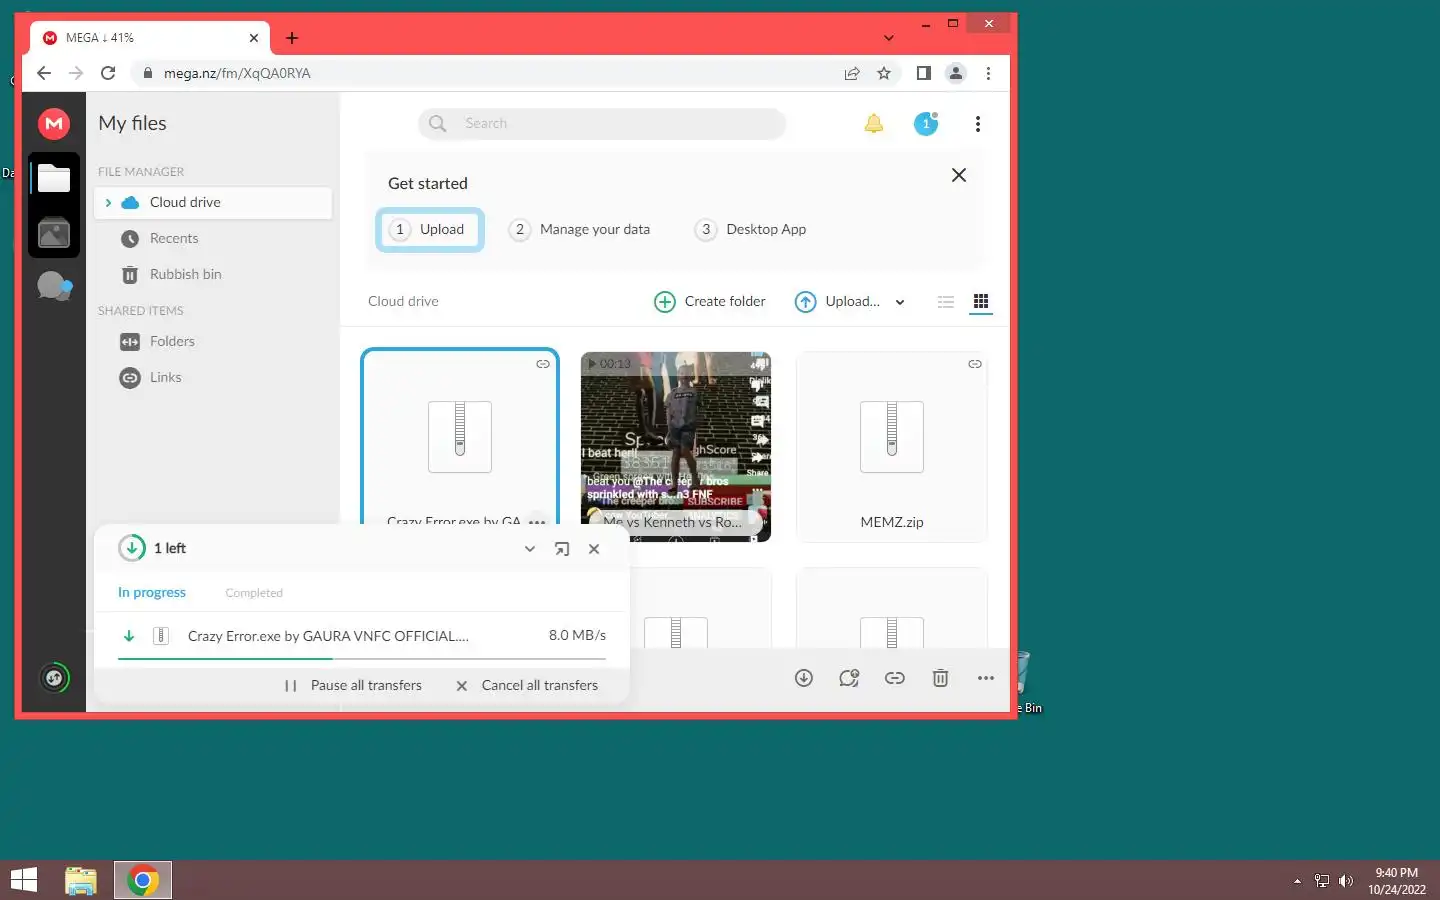Click link icon on Crazy Error.exe tile
The width and height of the screenshot is (1440, 900).
point(543,364)
